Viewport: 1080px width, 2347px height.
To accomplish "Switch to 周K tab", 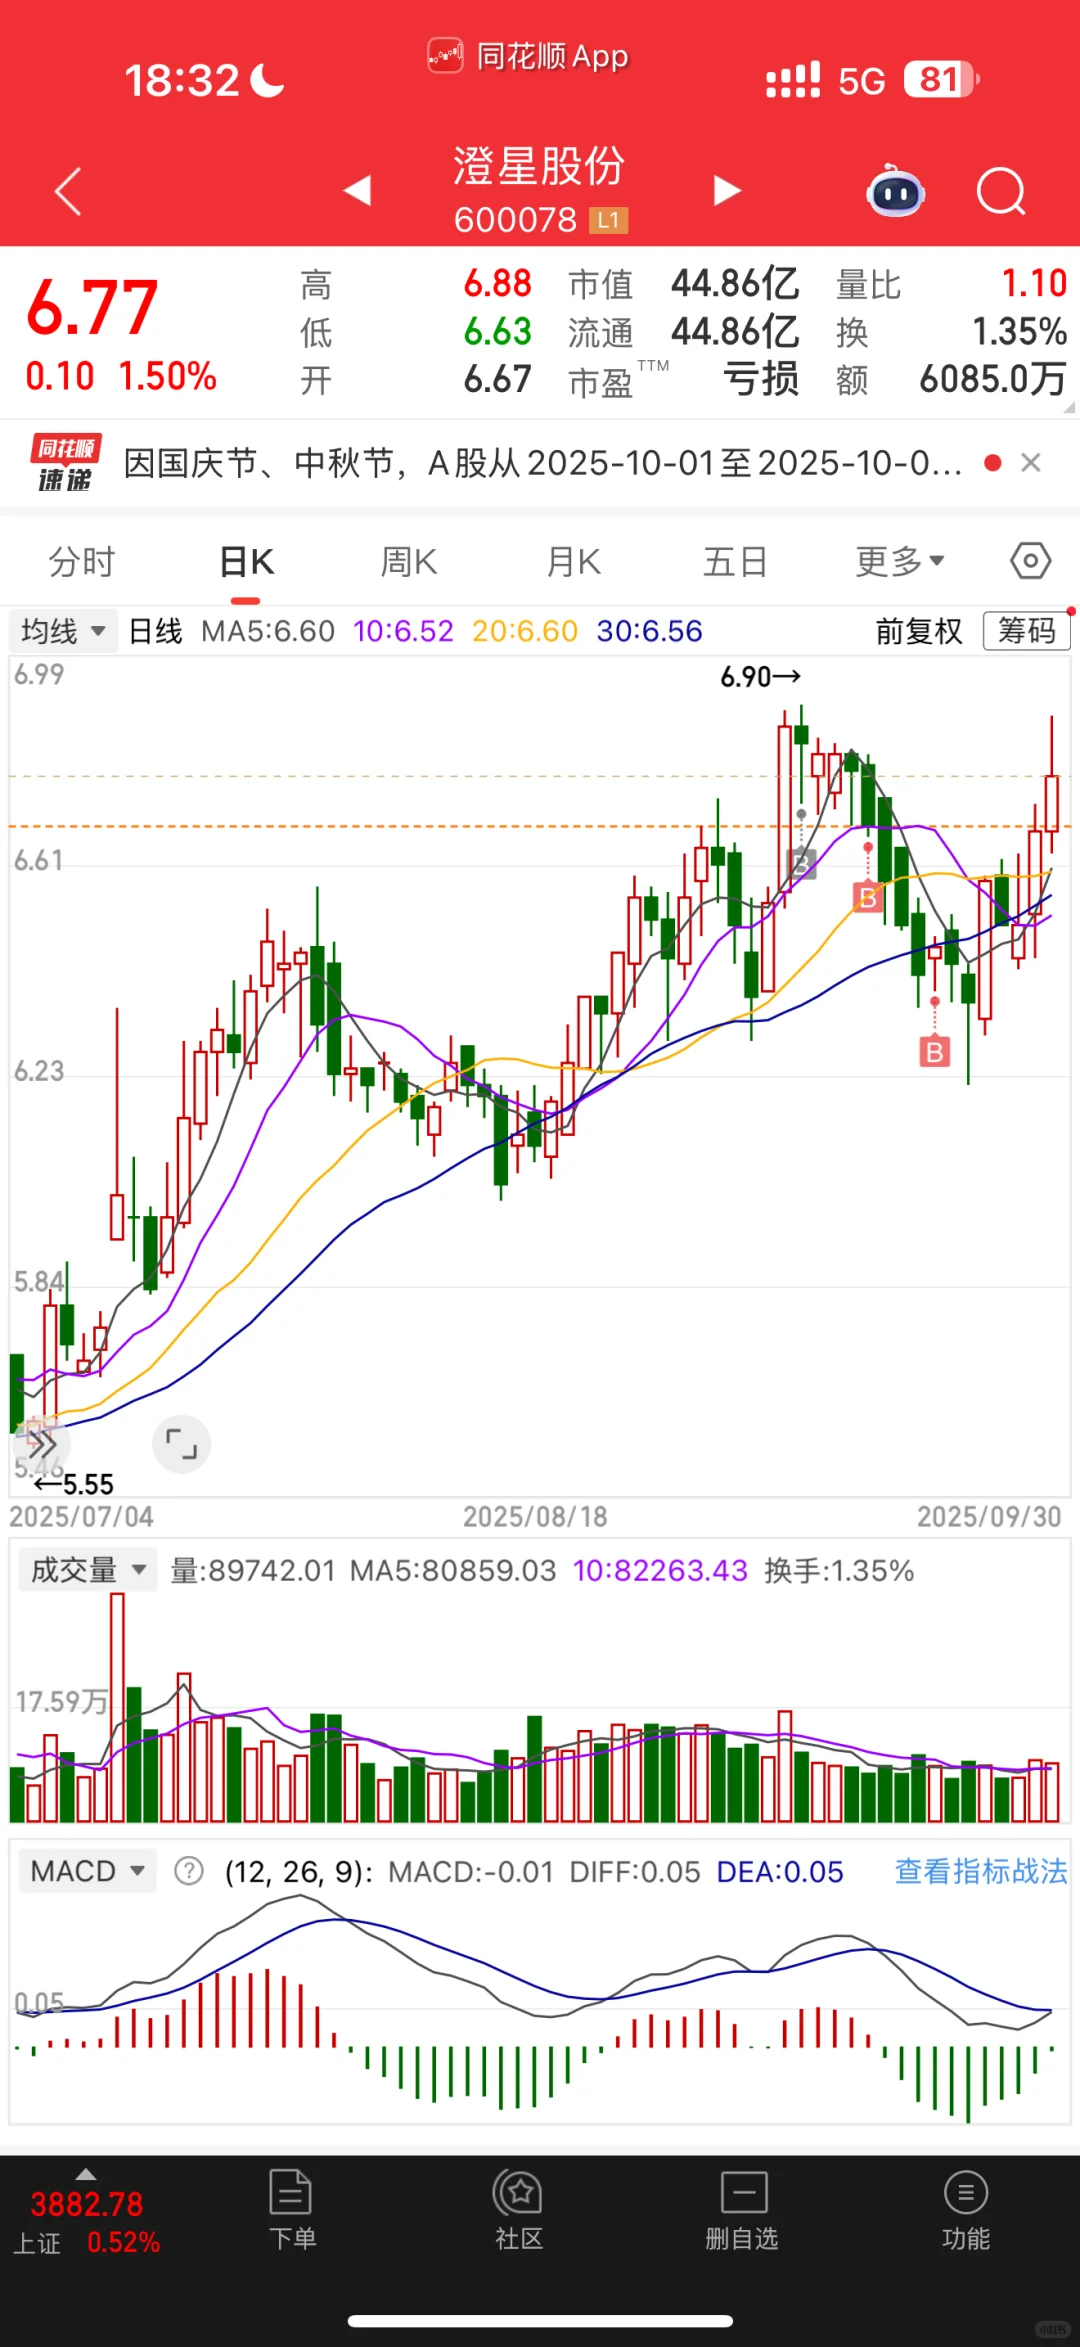I will [409, 562].
